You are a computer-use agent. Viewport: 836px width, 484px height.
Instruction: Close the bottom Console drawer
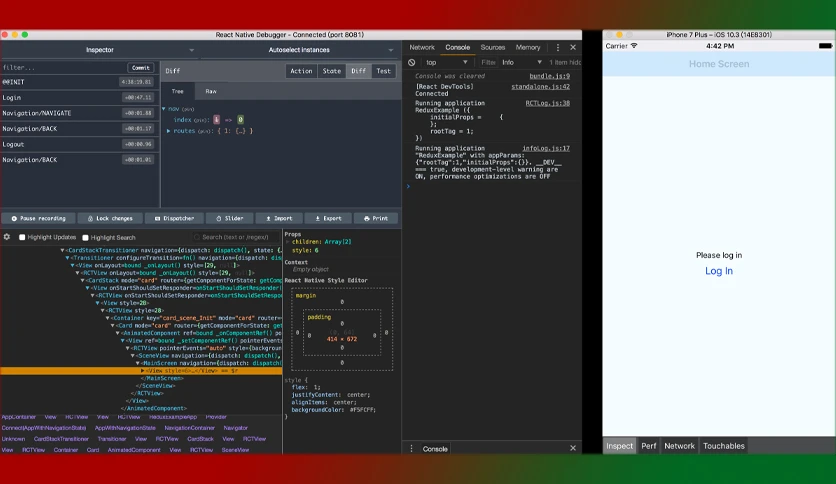573,448
